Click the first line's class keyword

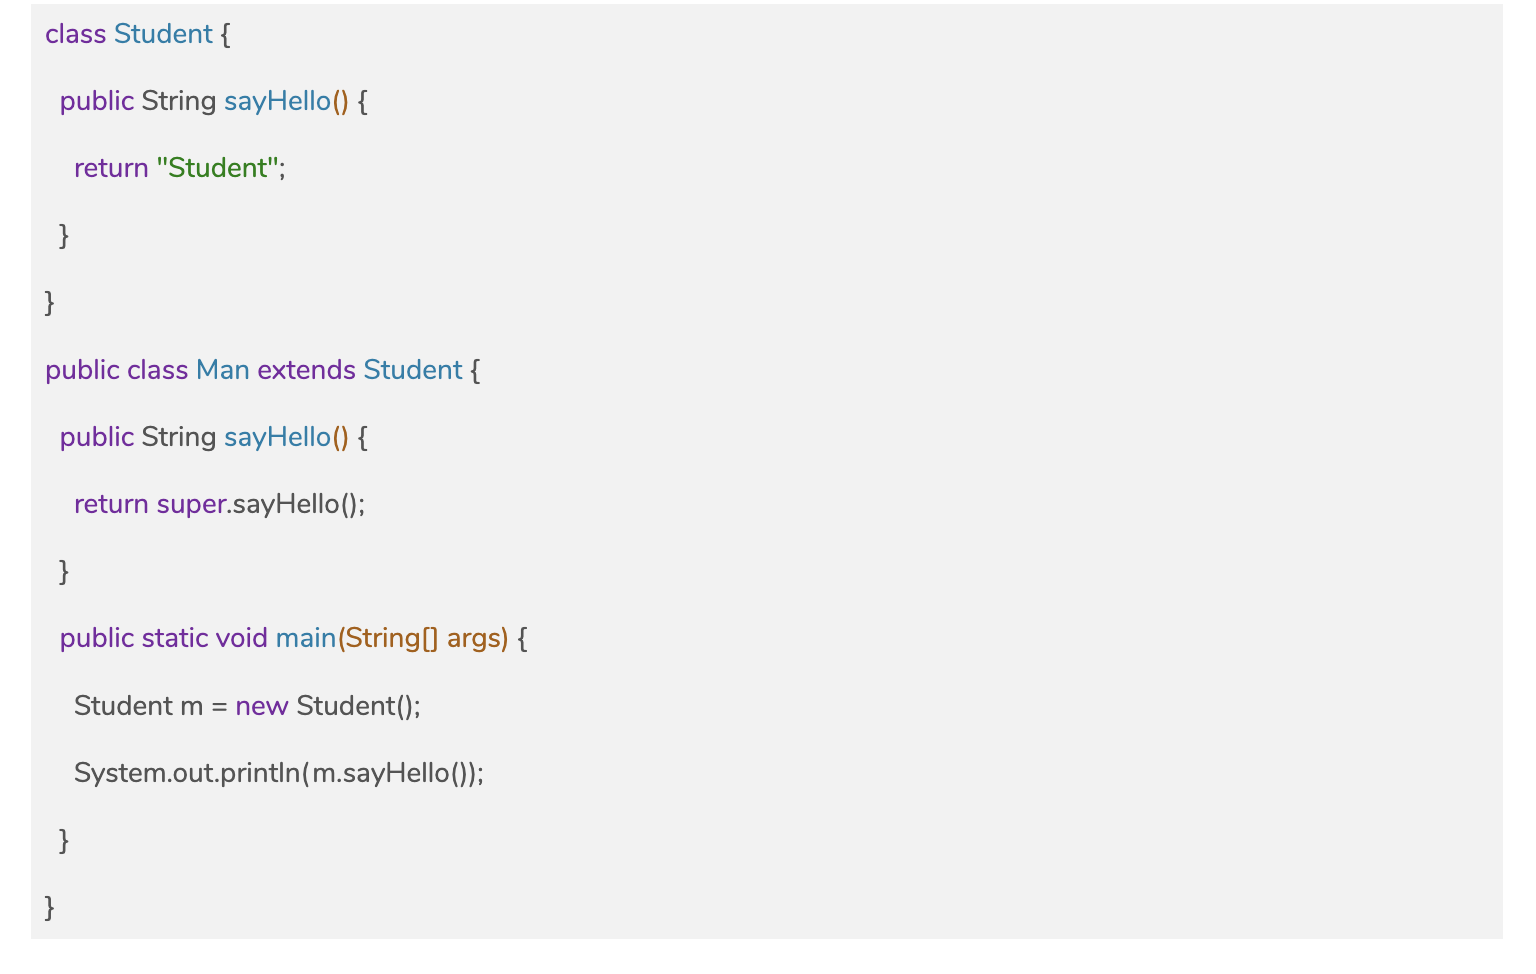(75, 34)
